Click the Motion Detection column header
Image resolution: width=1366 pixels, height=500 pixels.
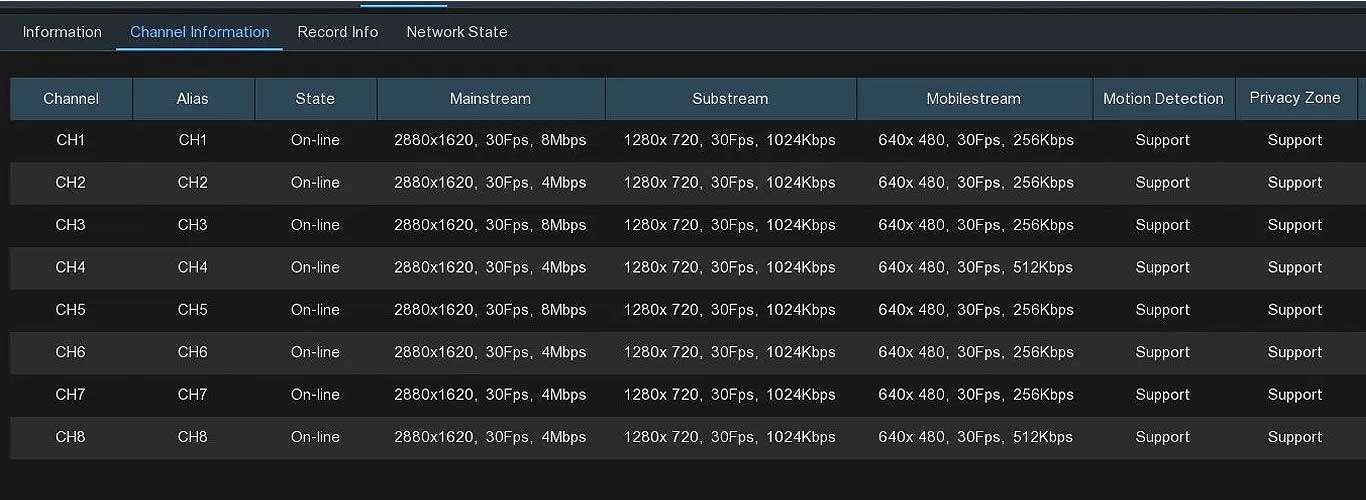click(x=1163, y=98)
